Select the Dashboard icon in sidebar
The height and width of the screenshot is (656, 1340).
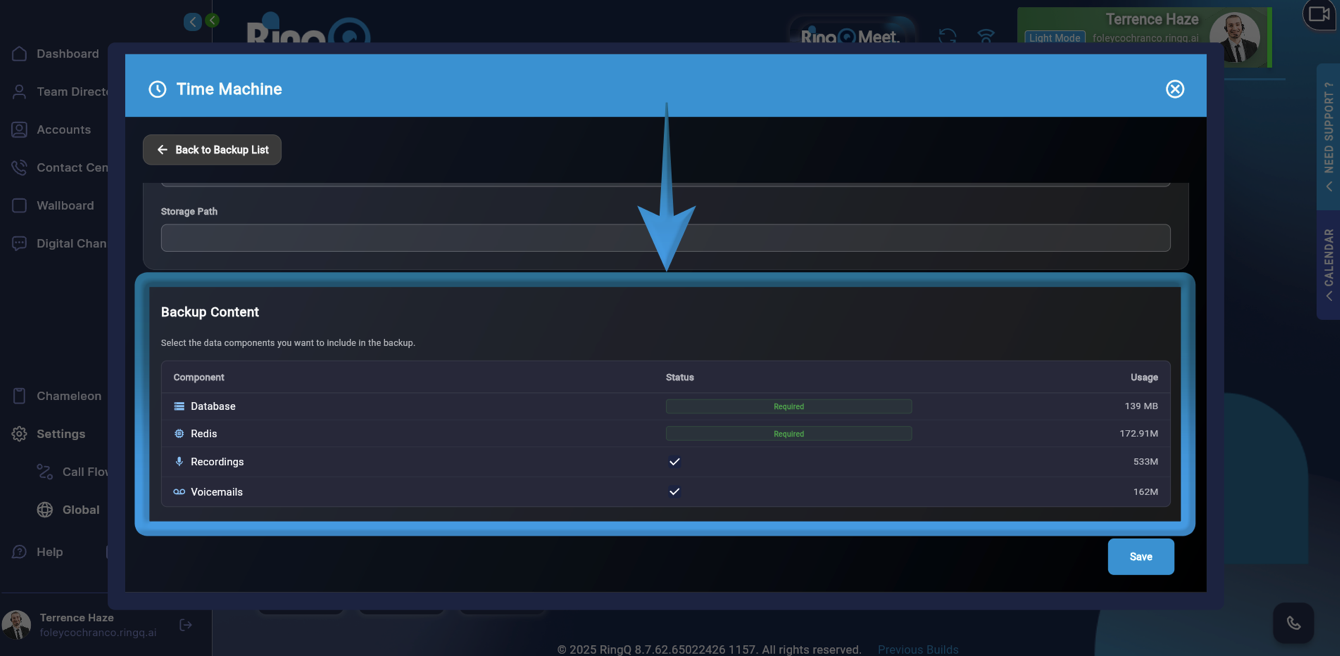pyautogui.click(x=18, y=53)
